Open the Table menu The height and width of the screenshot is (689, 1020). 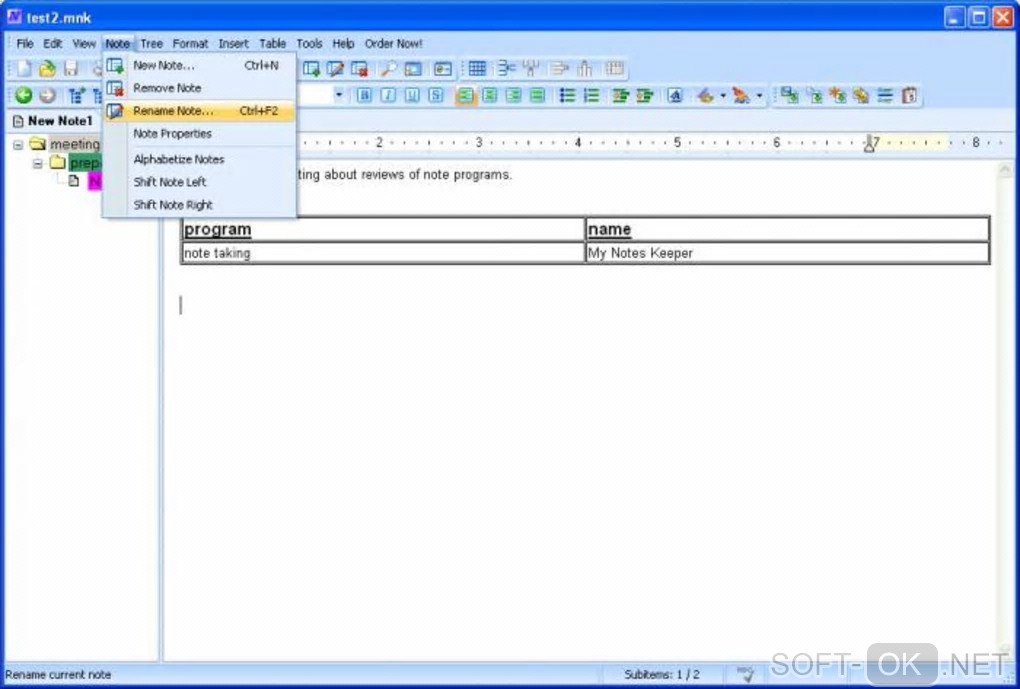point(273,44)
